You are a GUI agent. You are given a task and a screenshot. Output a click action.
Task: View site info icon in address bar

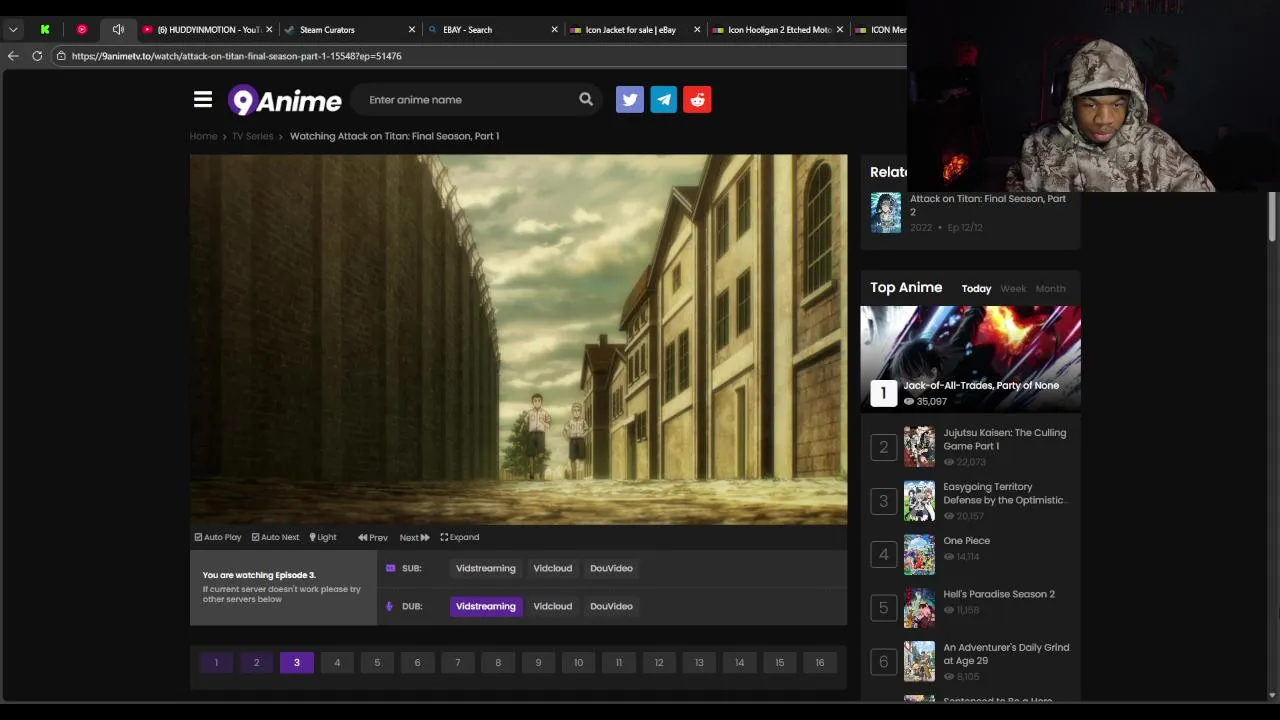(61, 56)
